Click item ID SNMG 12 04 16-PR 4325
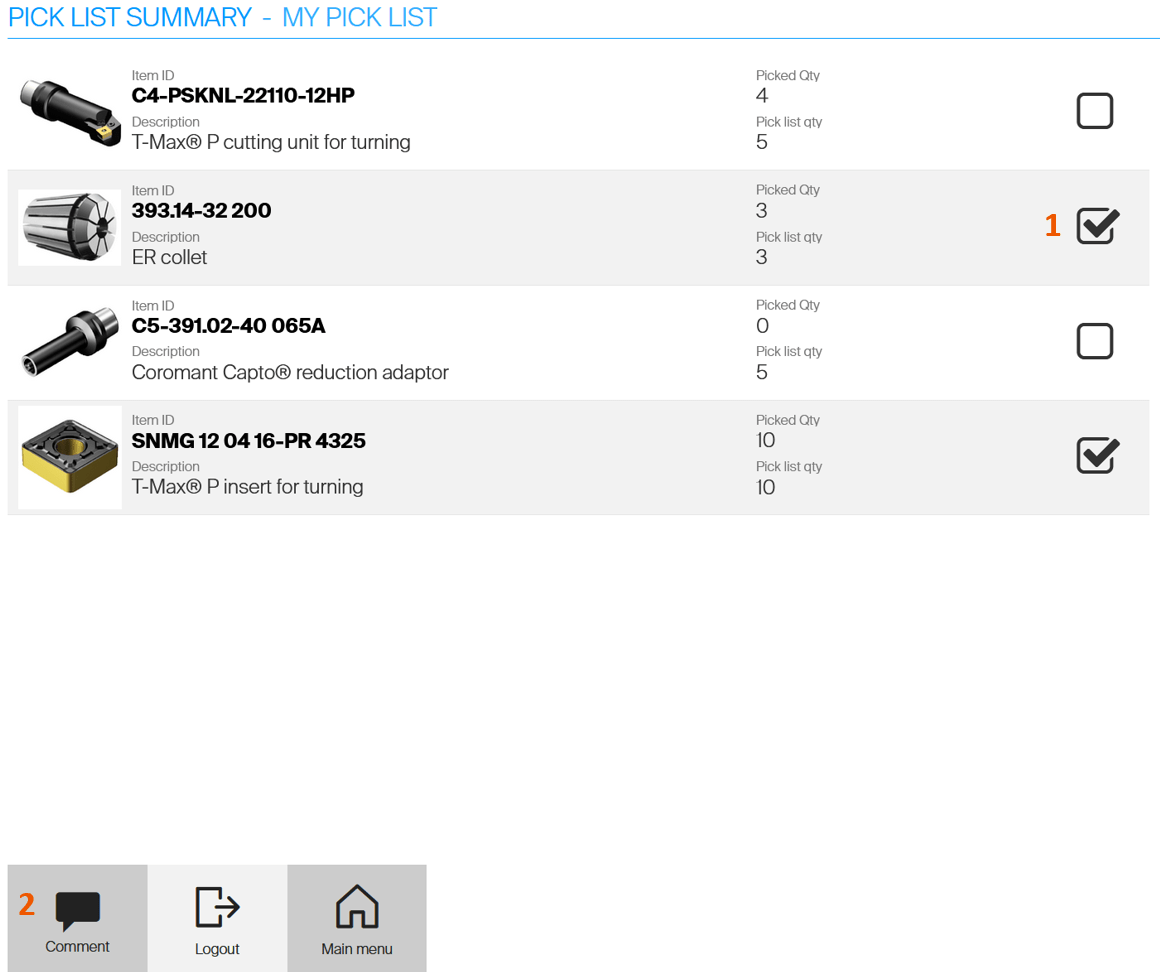The height and width of the screenshot is (972, 1160). (248, 441)
